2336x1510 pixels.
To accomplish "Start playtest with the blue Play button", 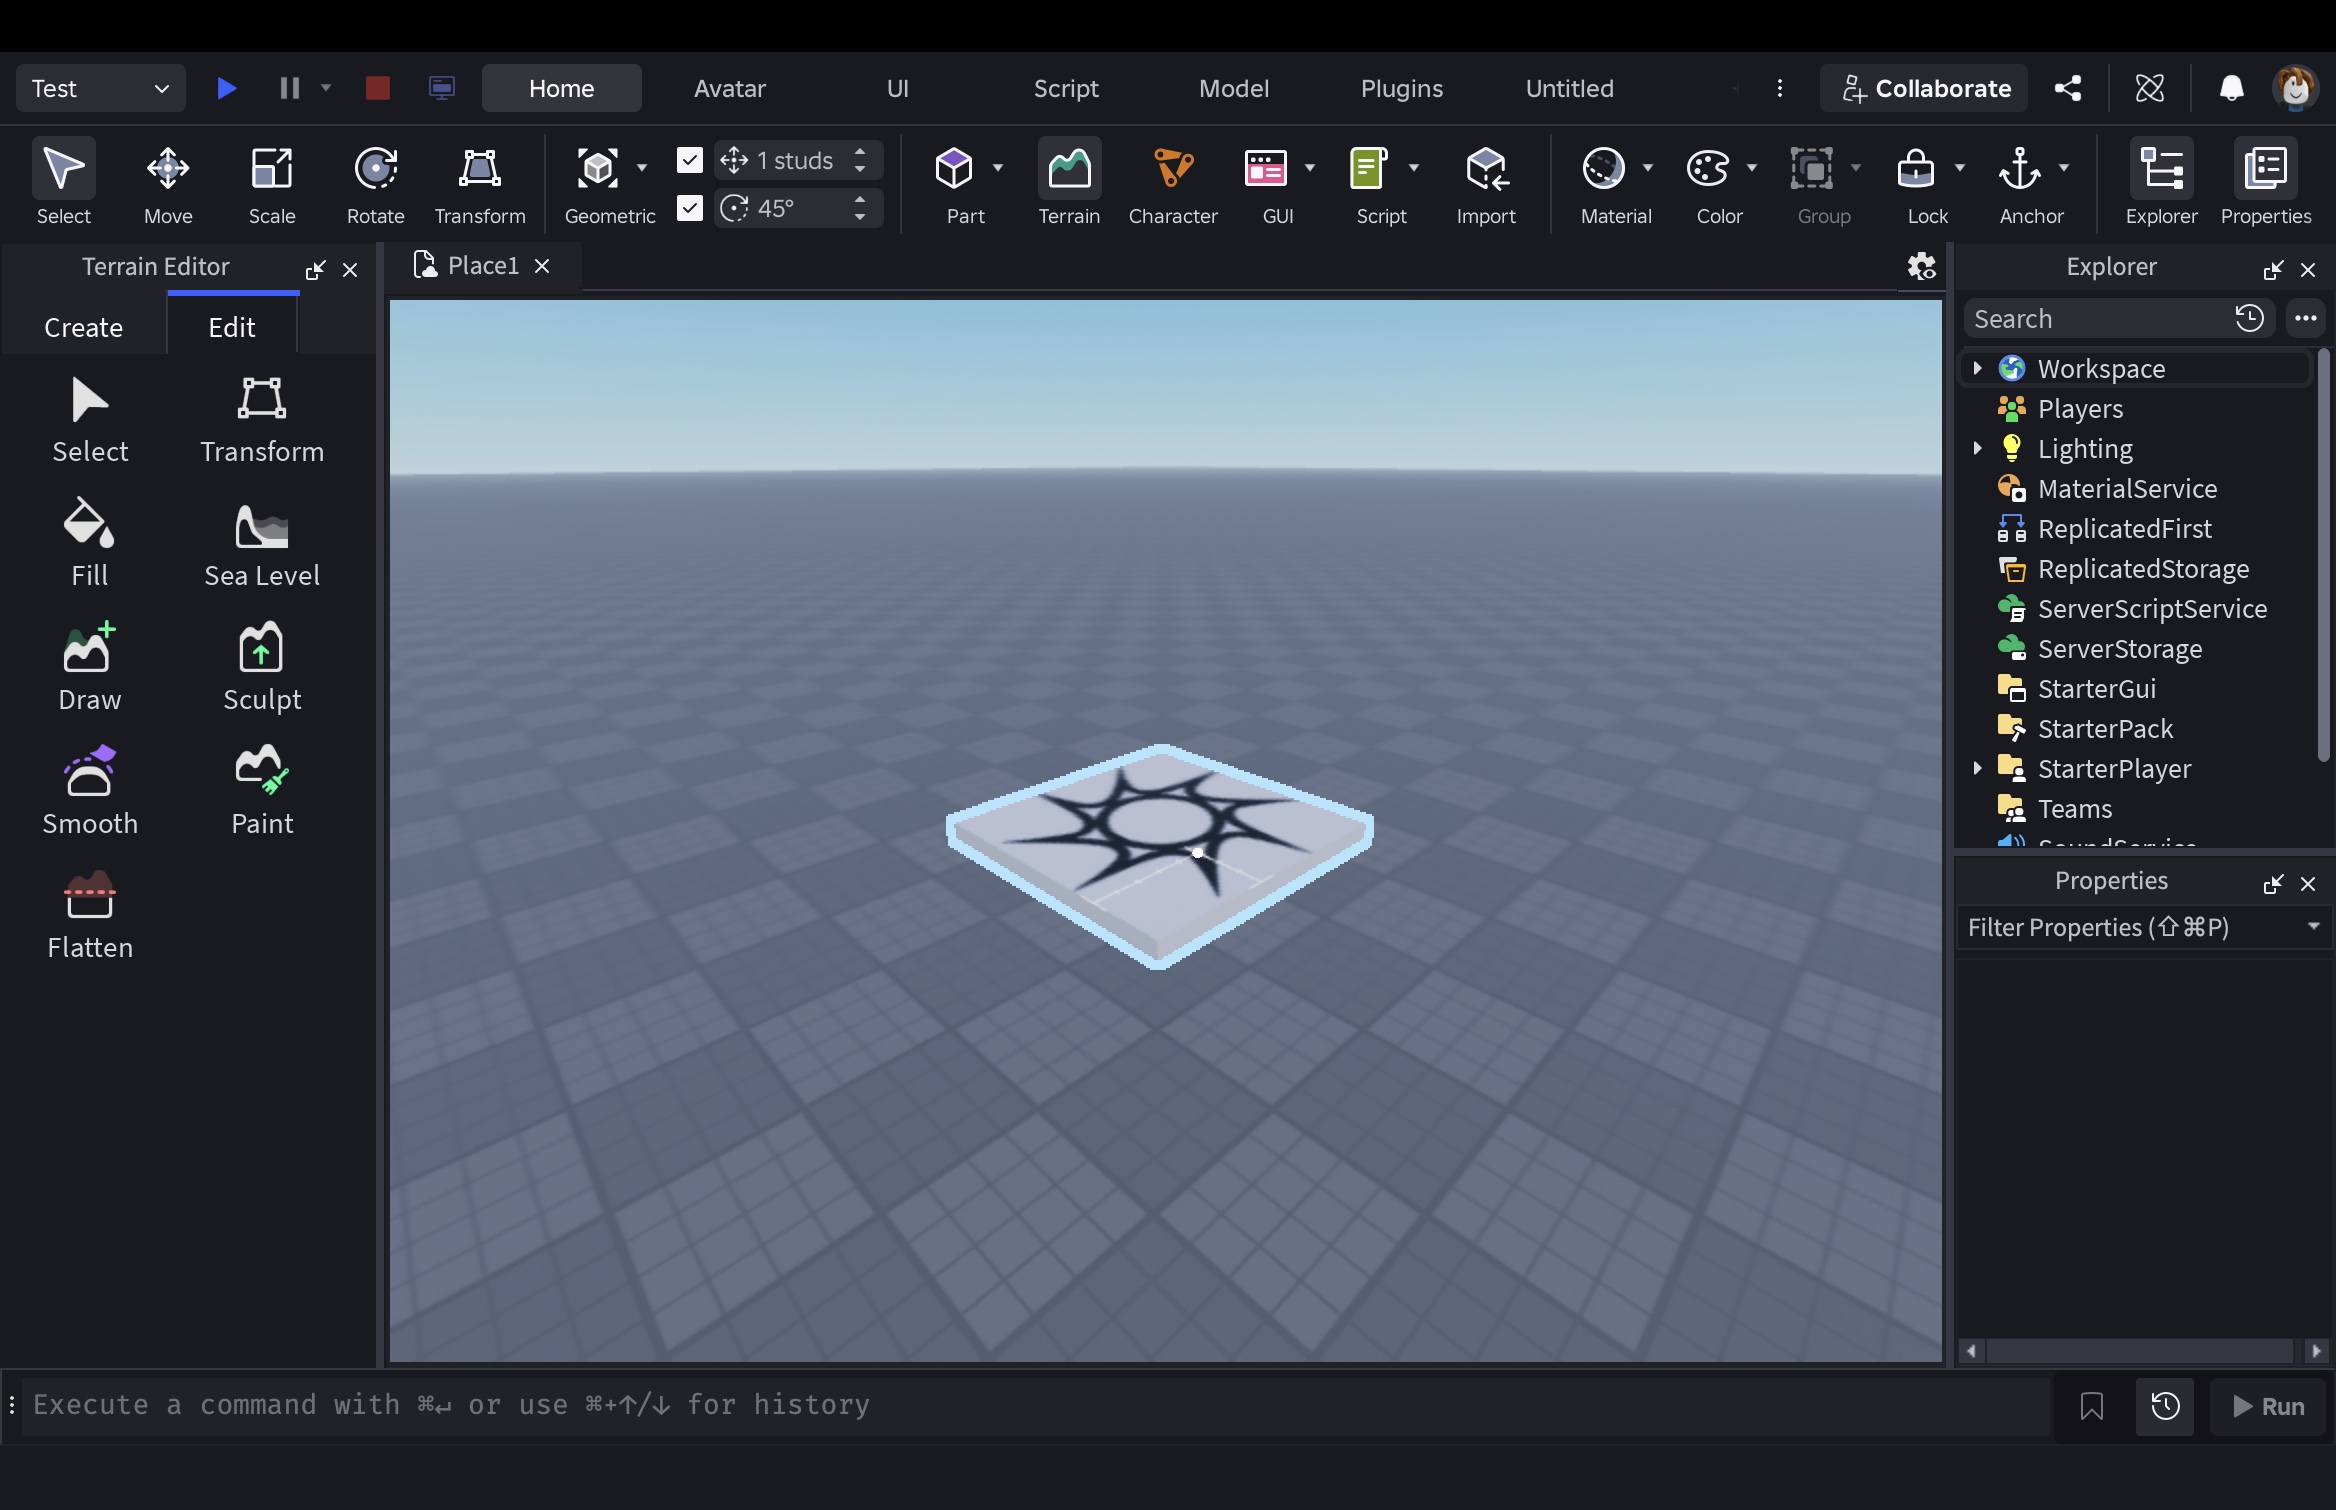I will coord(227,88).
